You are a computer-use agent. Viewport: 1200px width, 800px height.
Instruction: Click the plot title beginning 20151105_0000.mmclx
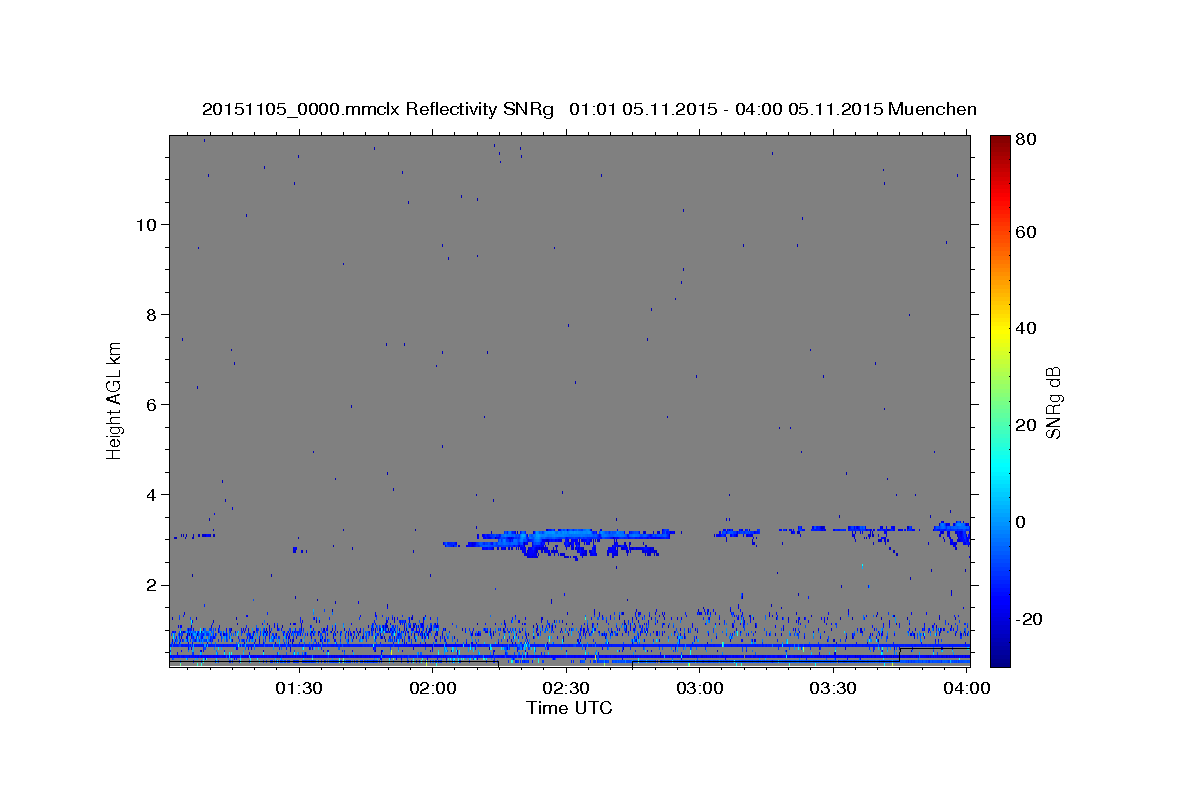click(589, 109)
